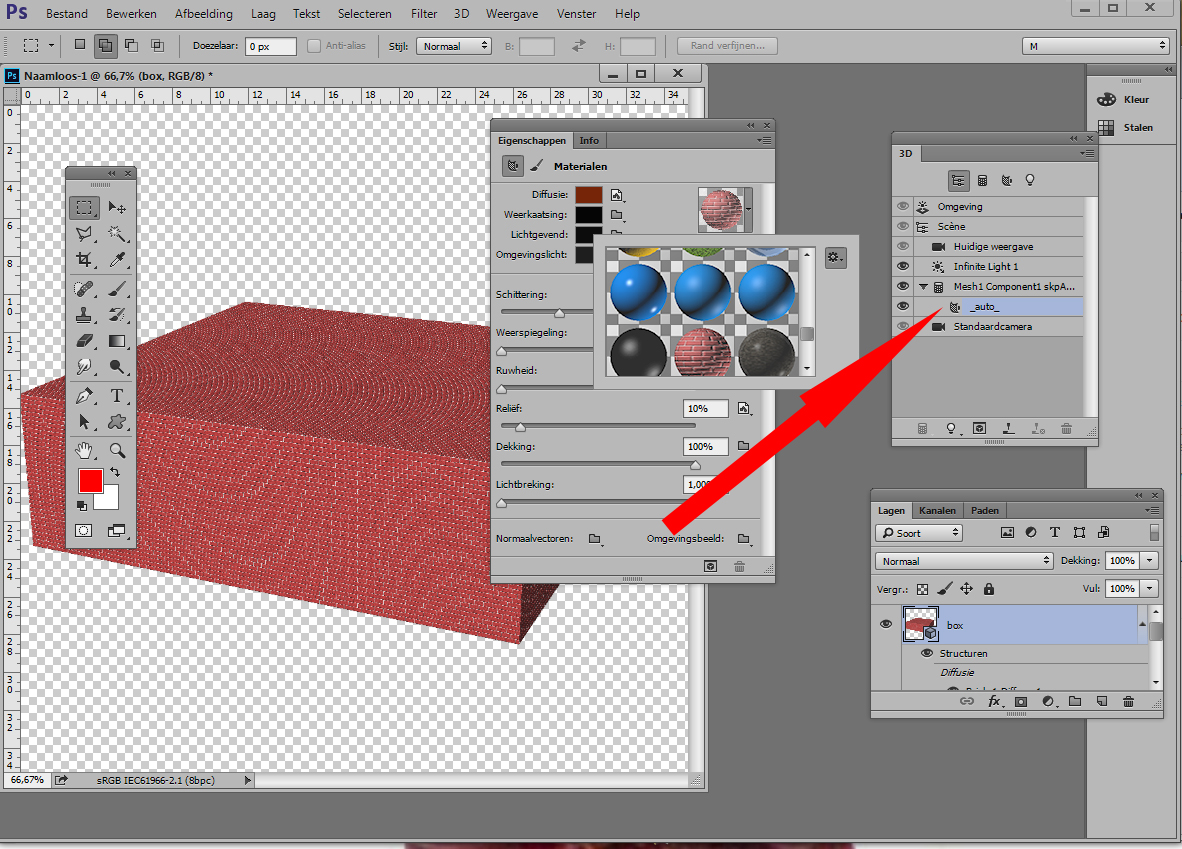This screenshot has width=1182, height=849.
Task: Switch to the Kanalen tab
Action: [937, 510]
